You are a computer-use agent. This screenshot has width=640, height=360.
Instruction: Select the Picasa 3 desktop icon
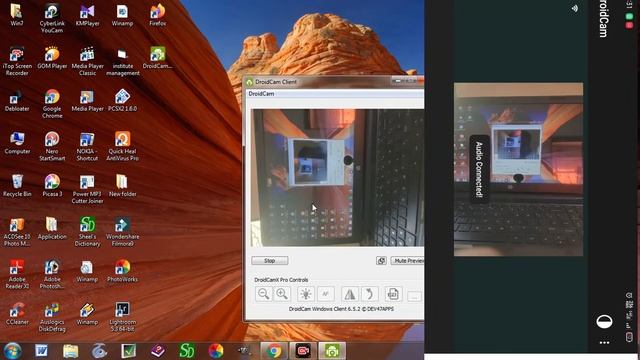52,186
